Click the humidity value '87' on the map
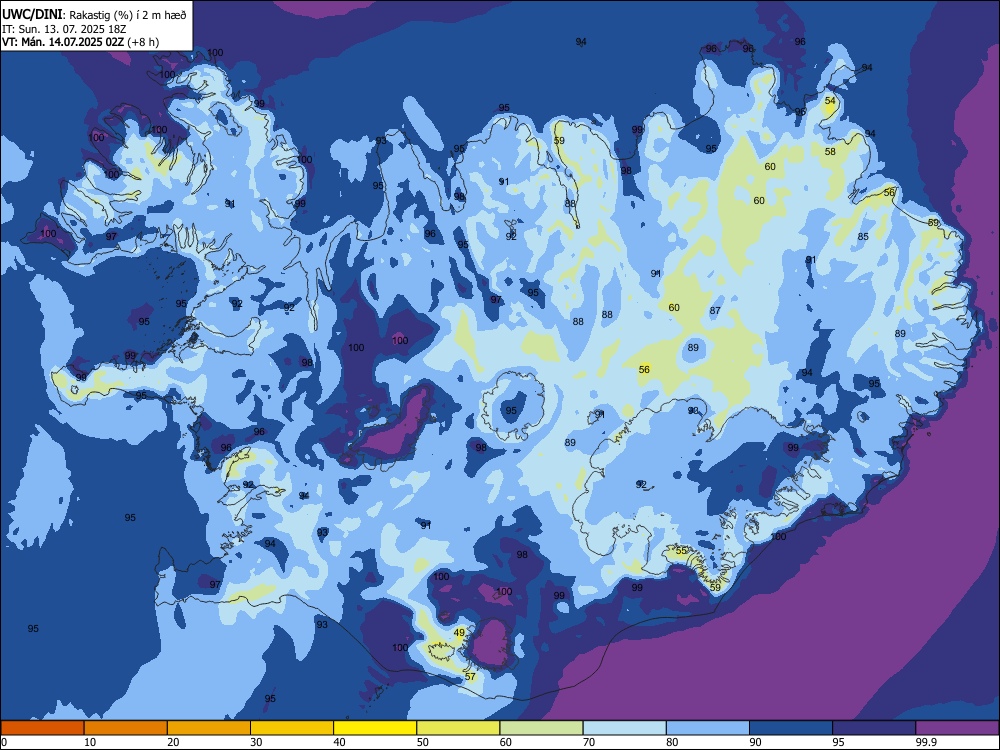The width and height of the screenshot is (1000, 750). click(x=715, y=311)
